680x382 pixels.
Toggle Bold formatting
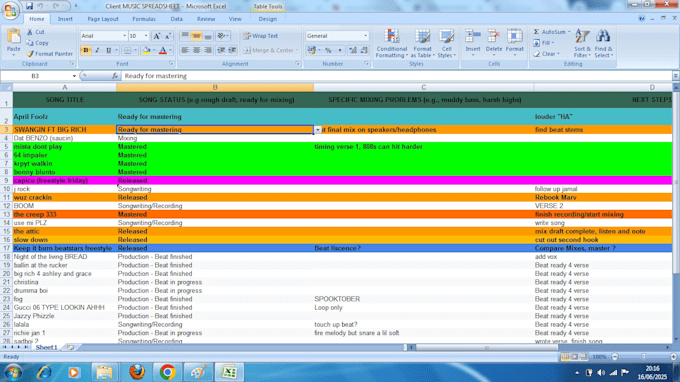86,50
